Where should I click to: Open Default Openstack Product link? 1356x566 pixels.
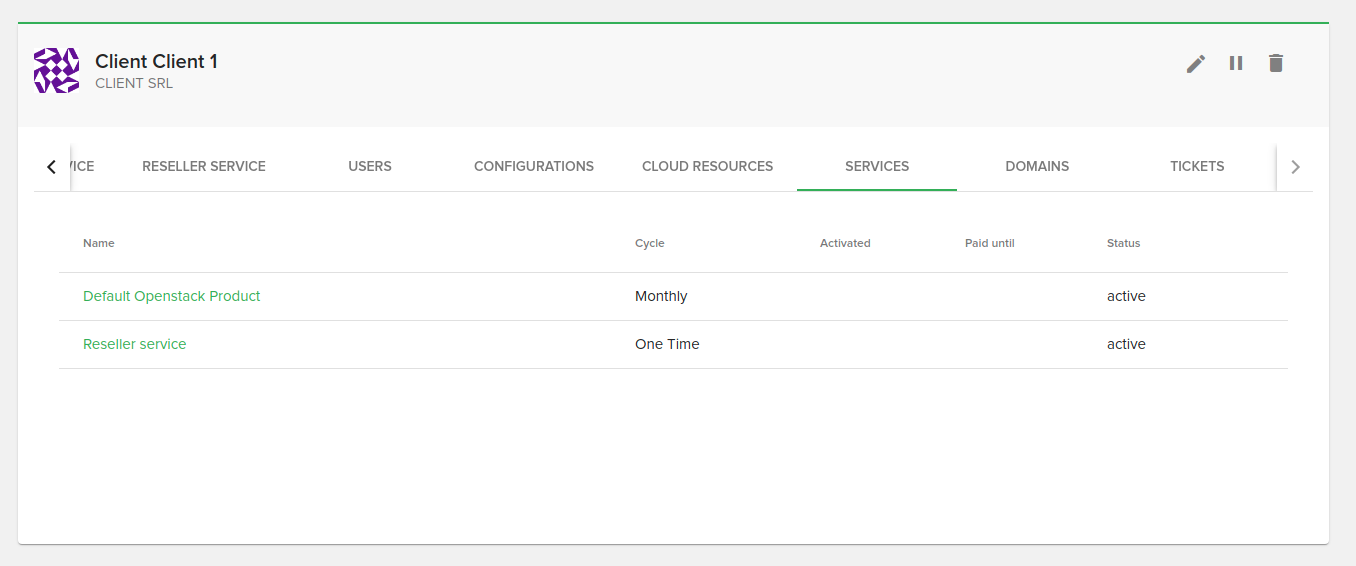pyautogui.click(x=171, y=296)
